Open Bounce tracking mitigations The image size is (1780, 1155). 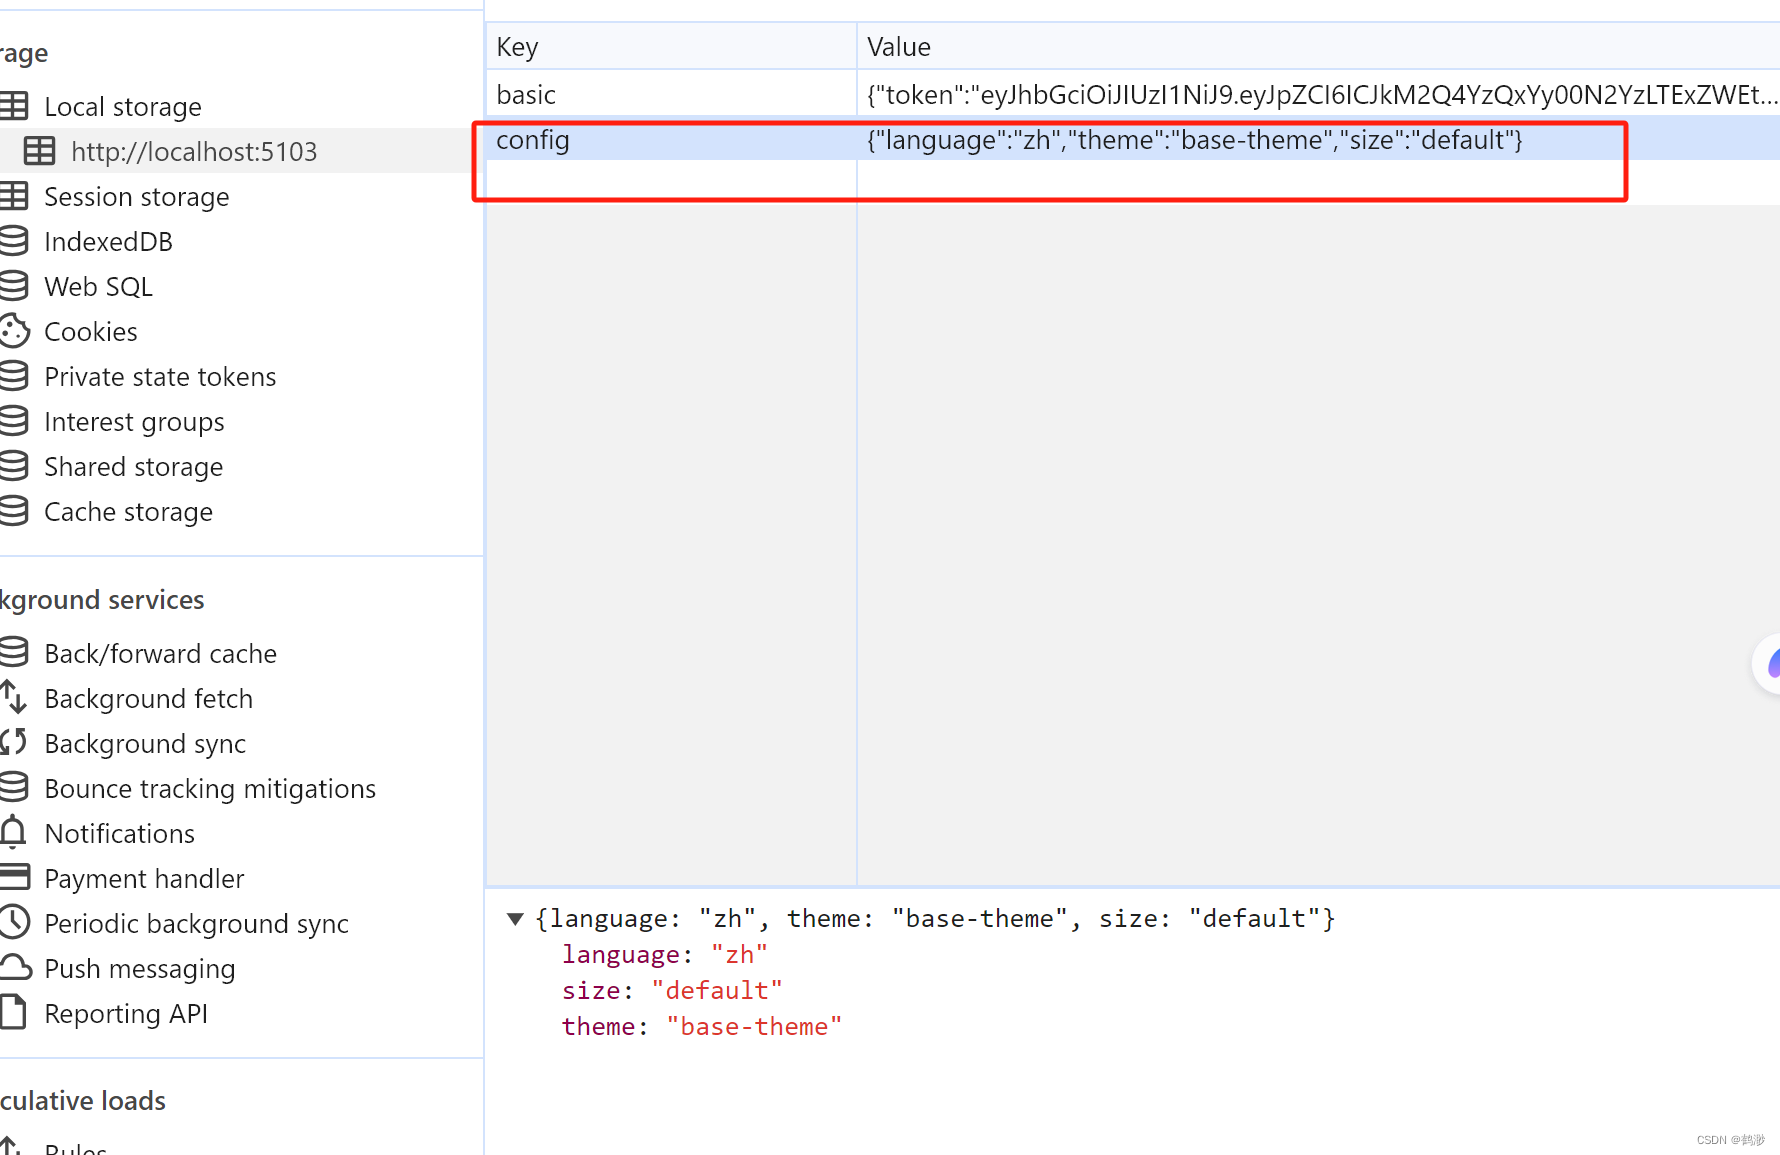coord(209,788)
